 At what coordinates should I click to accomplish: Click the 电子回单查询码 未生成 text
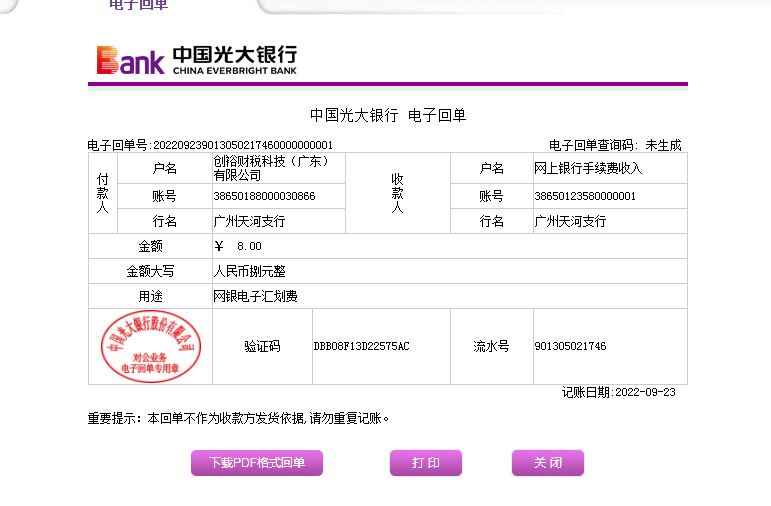614,146
